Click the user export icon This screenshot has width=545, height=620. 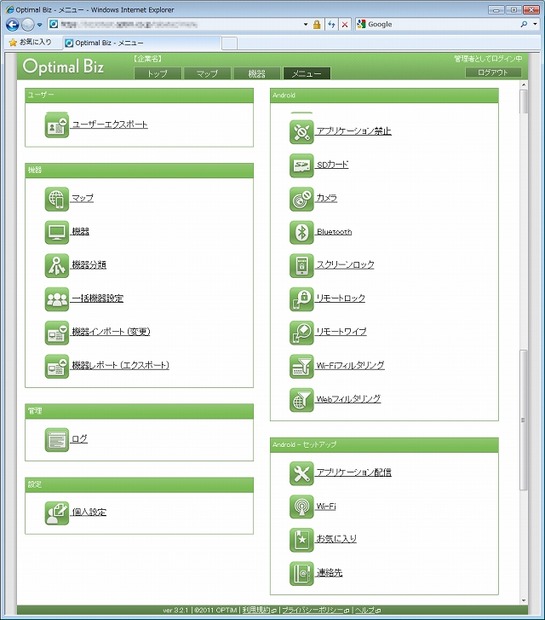point(57,125)
